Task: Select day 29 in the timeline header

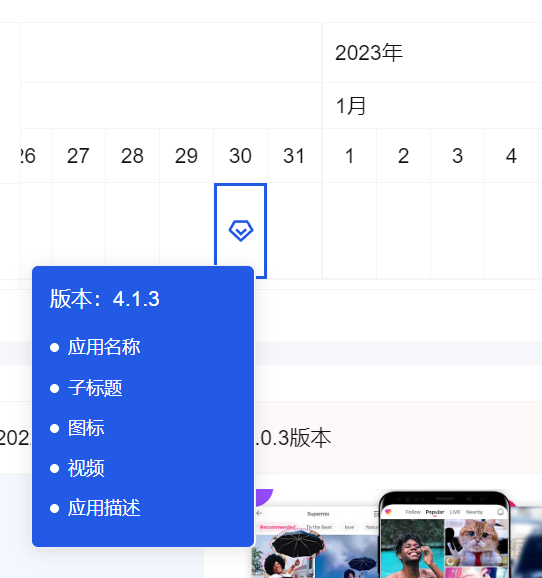Action: [186, 156]
